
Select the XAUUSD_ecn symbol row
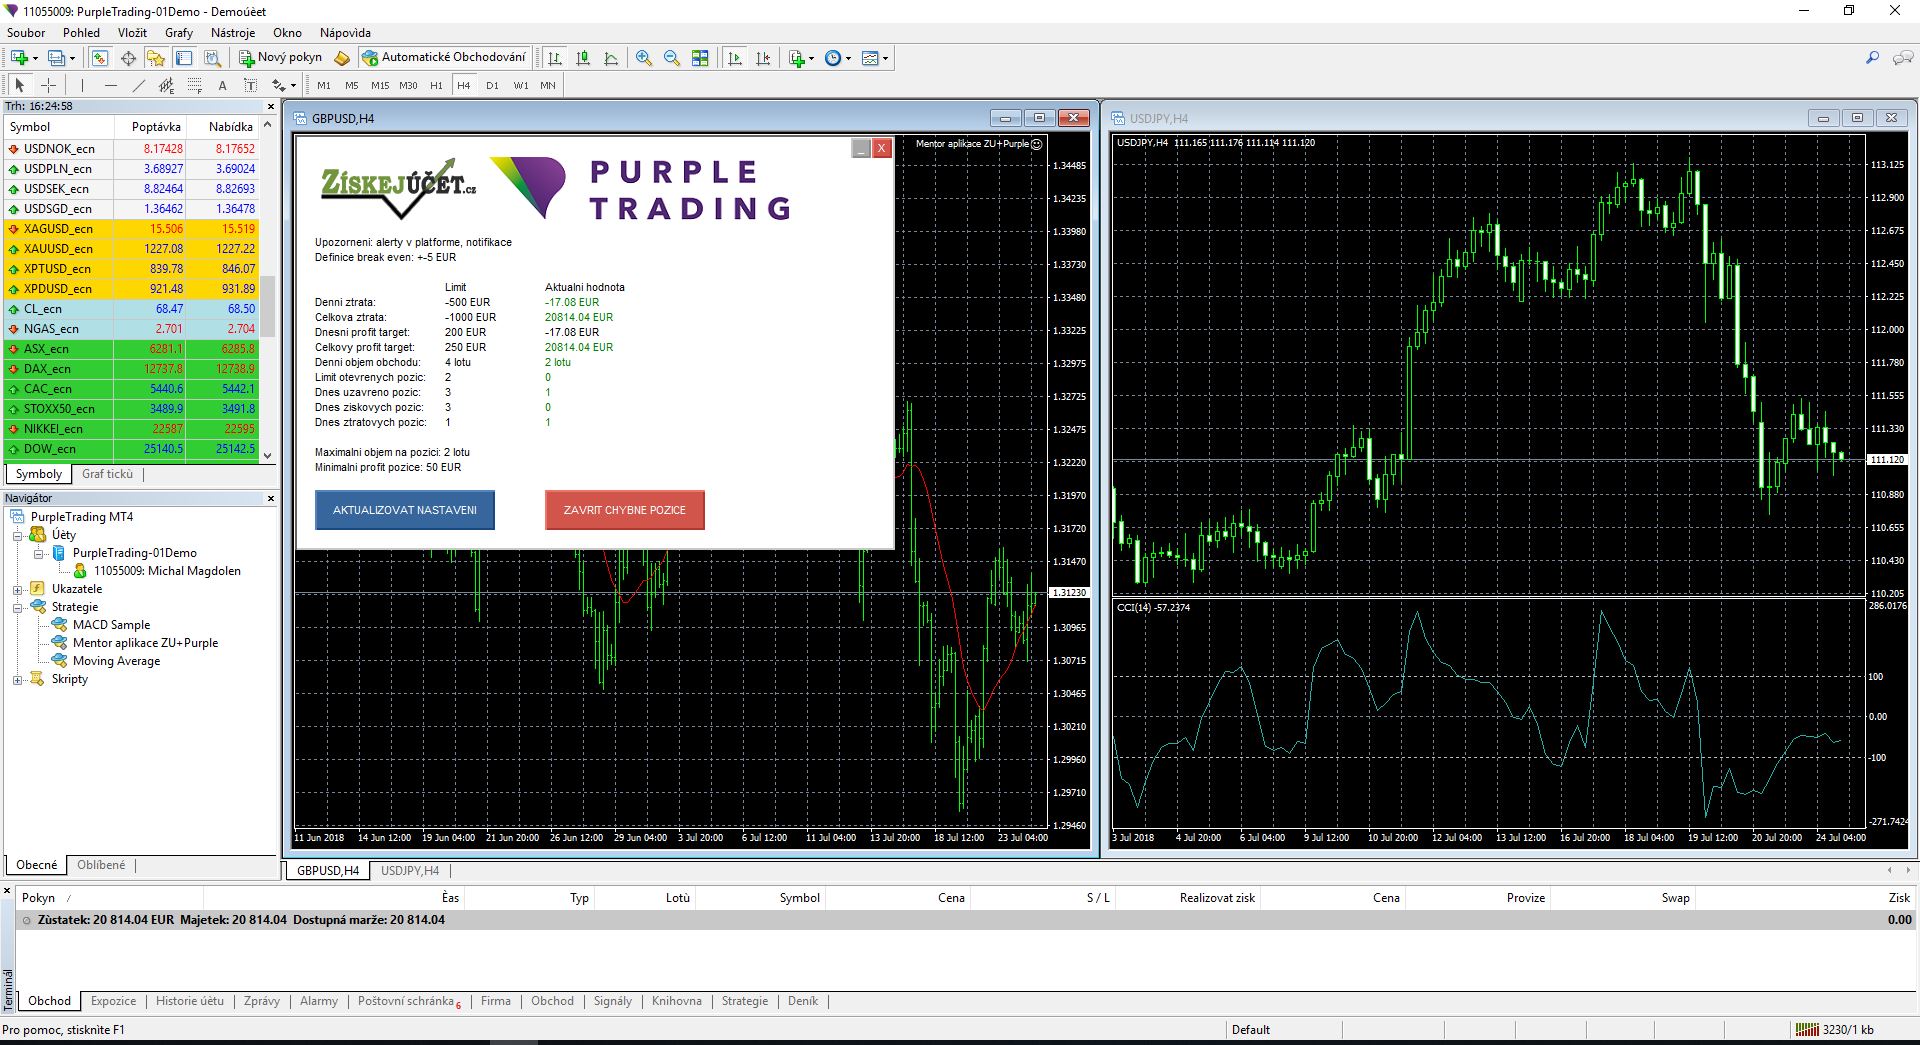[132, 249]
